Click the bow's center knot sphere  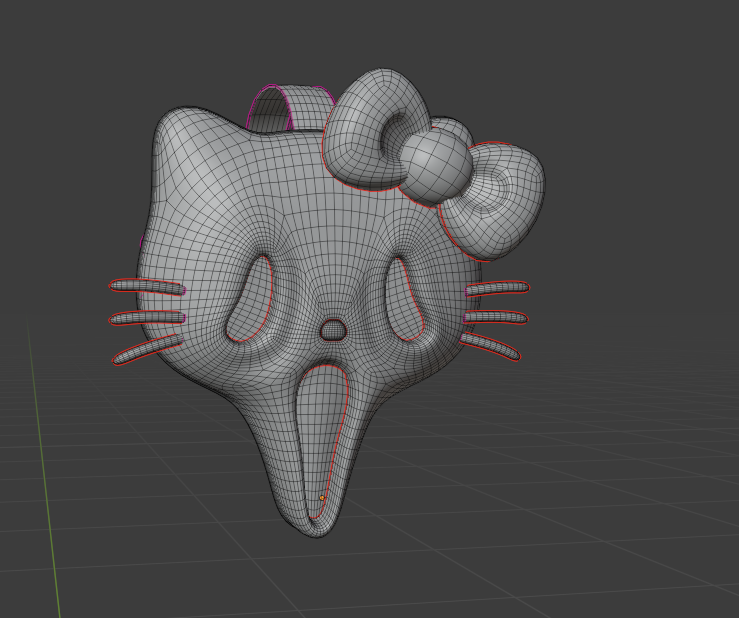click(435, 168)
